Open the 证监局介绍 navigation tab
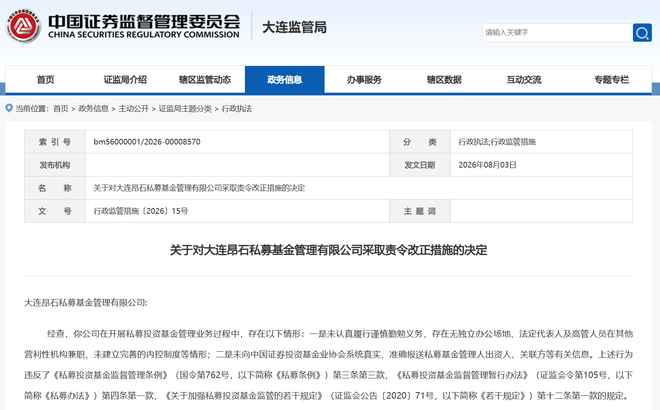 (x=125, y=80)
